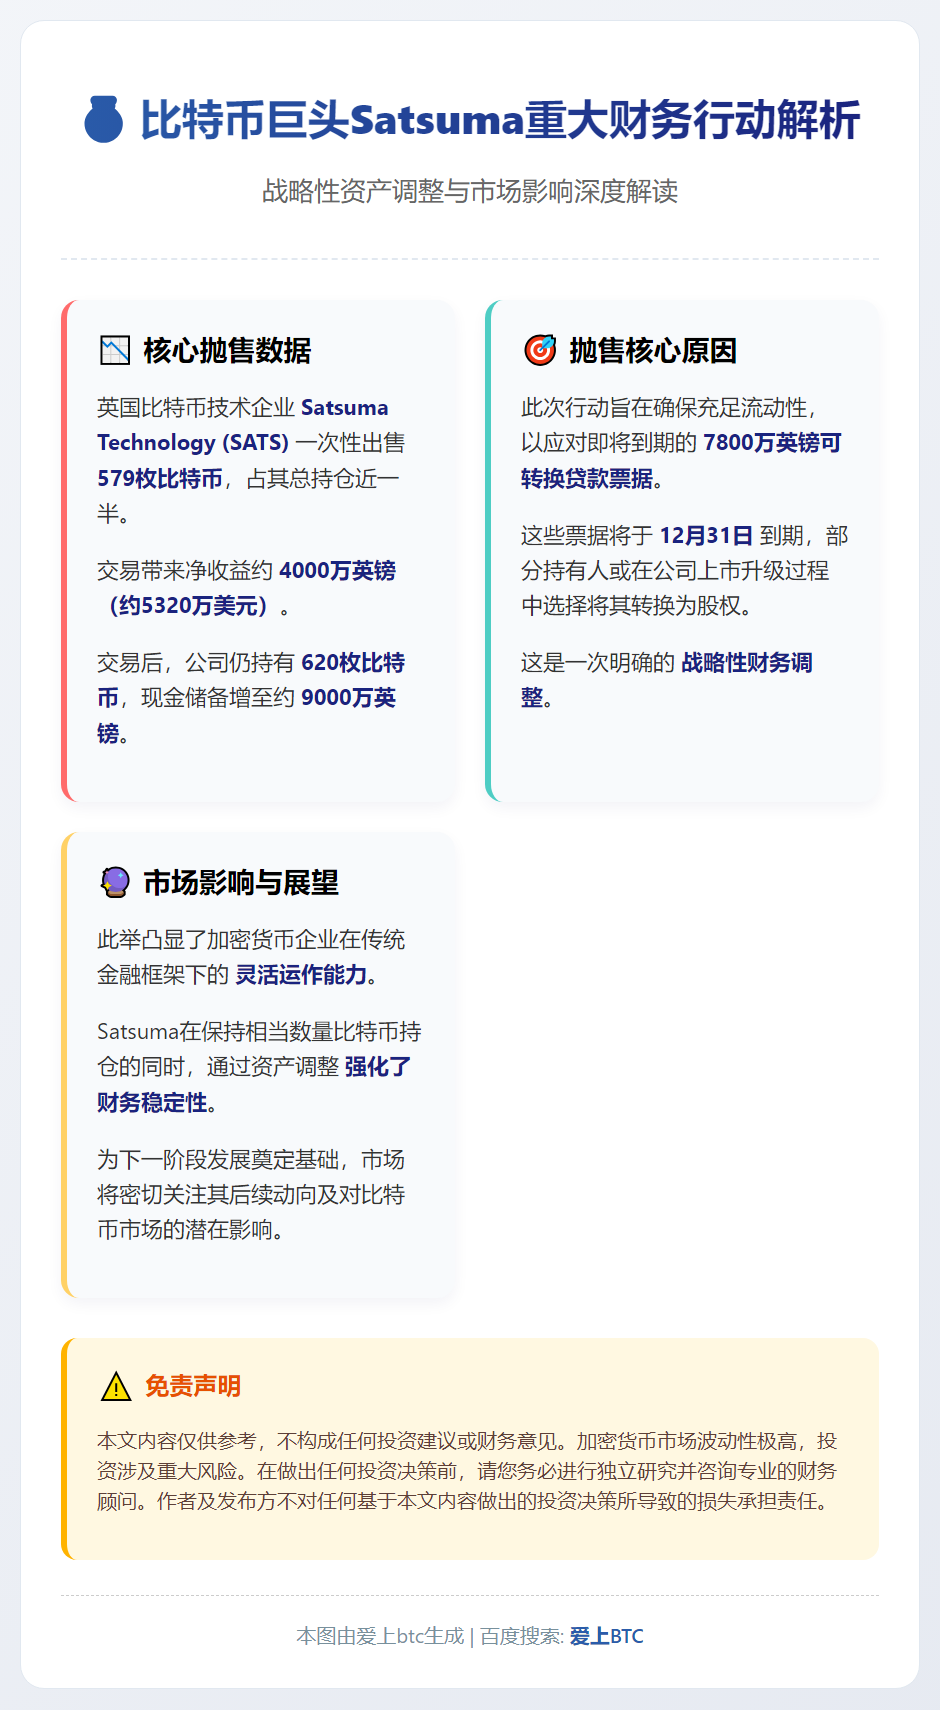Click the bold text Satsuma Technology (SATS)

tap(243, 425)
